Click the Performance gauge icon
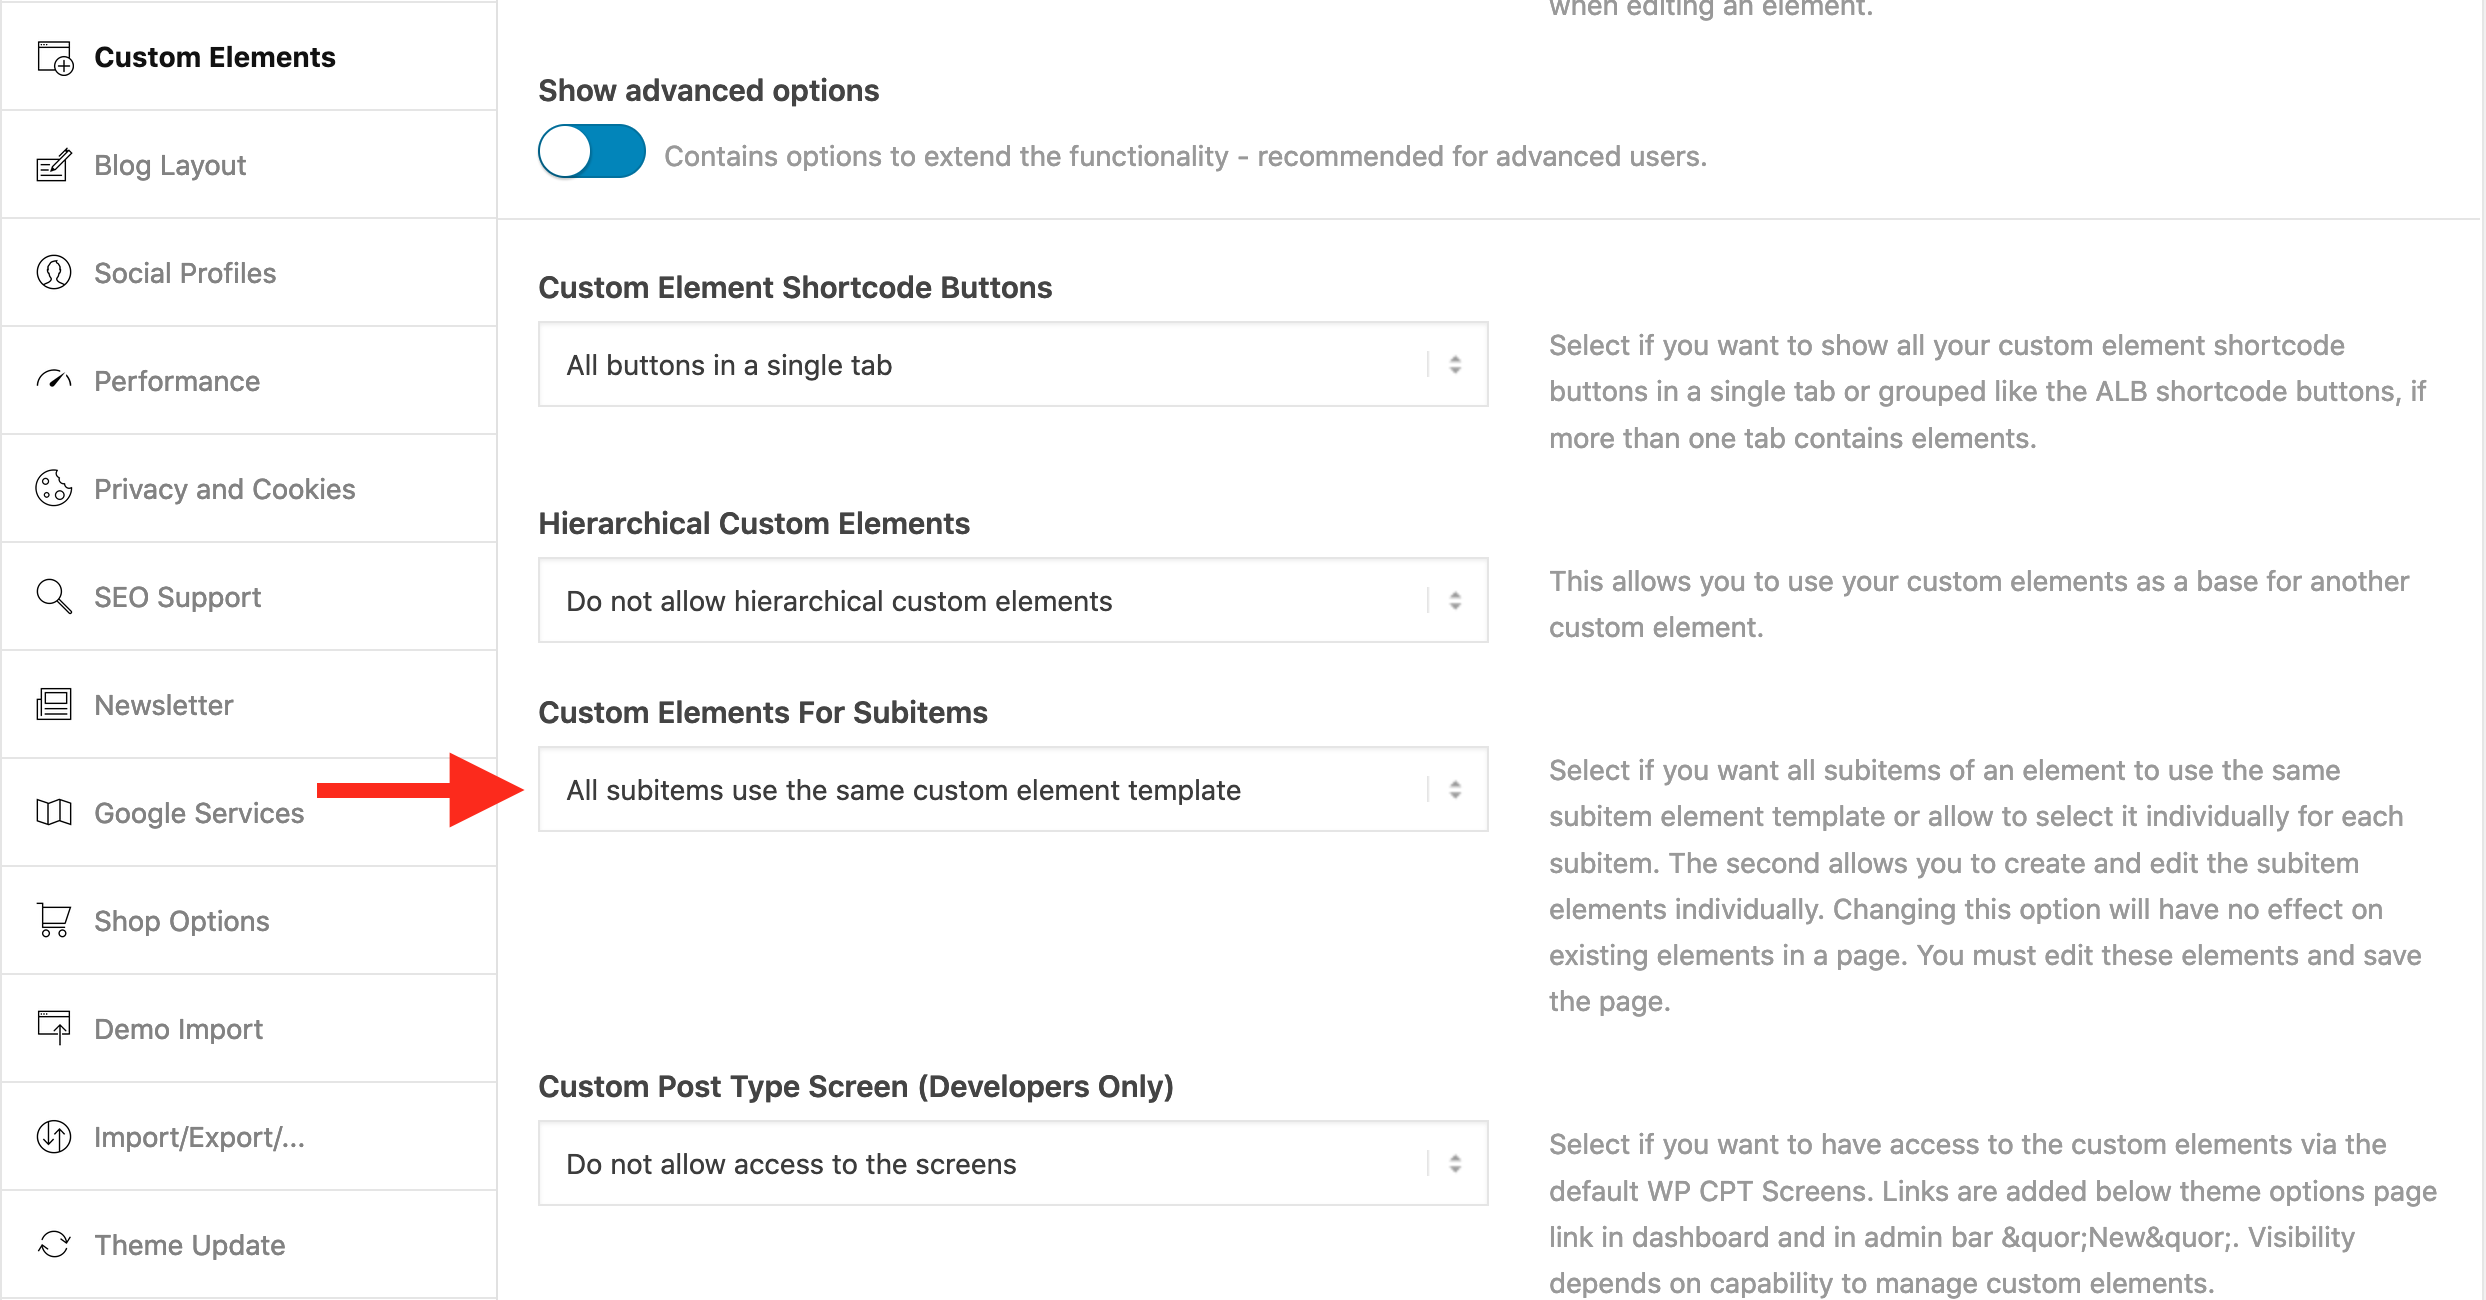2486x1300 pixels. tap(54, 380)
